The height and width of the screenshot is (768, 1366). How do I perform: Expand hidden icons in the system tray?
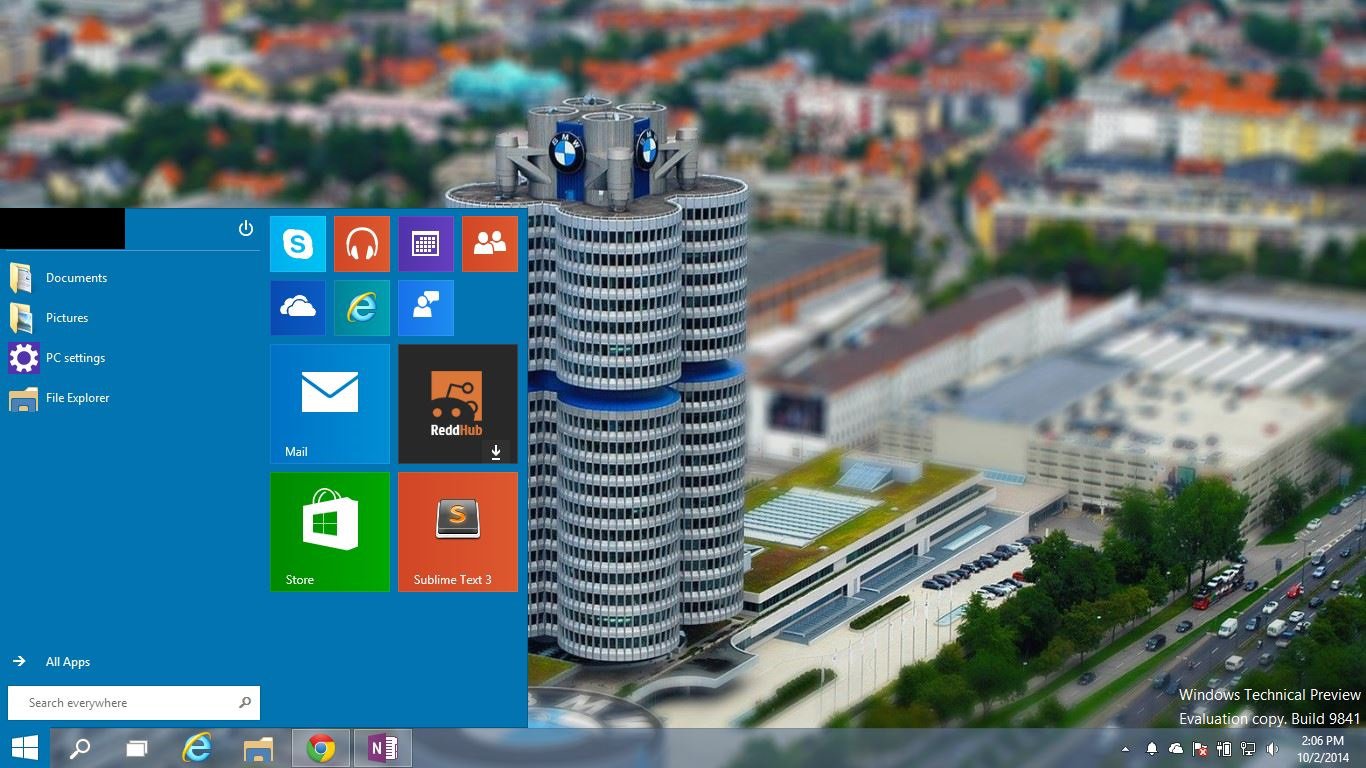pyautogui.click(x=1126, y=748)
